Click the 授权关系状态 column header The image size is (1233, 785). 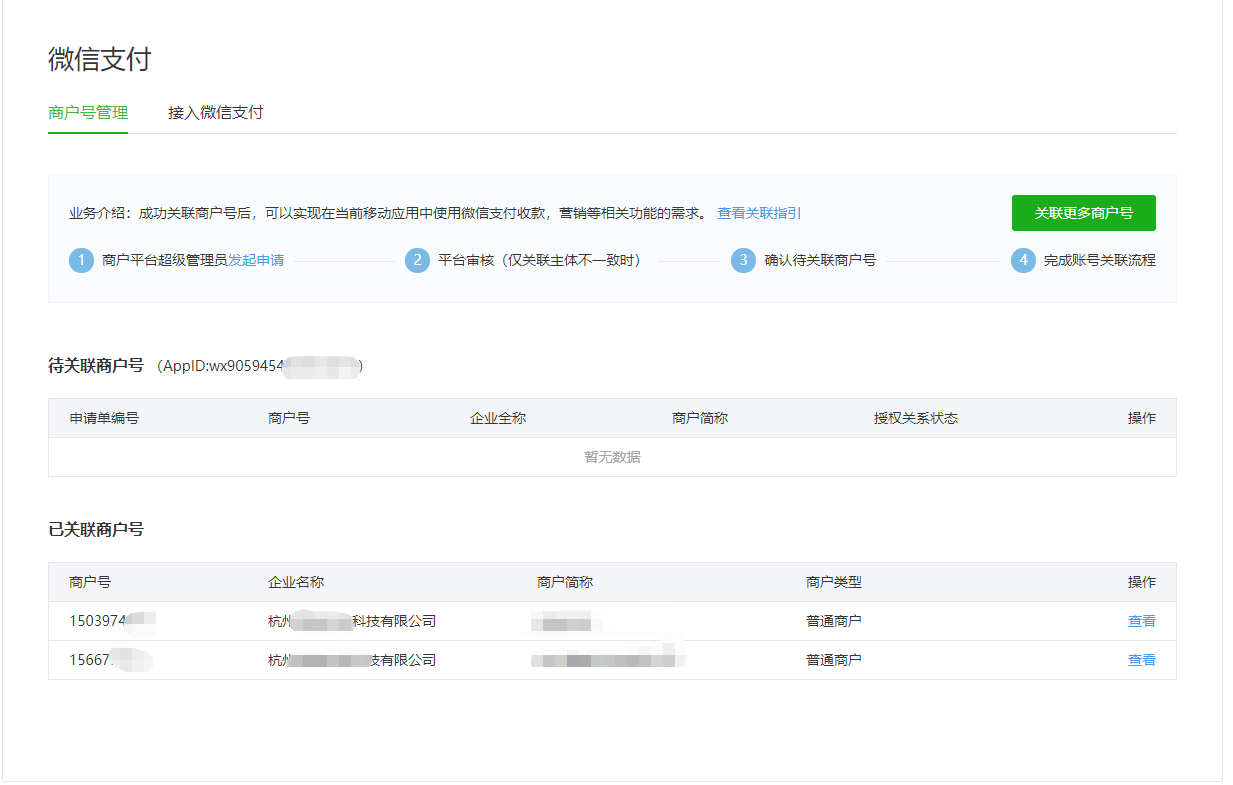click(x=916, y=418)
